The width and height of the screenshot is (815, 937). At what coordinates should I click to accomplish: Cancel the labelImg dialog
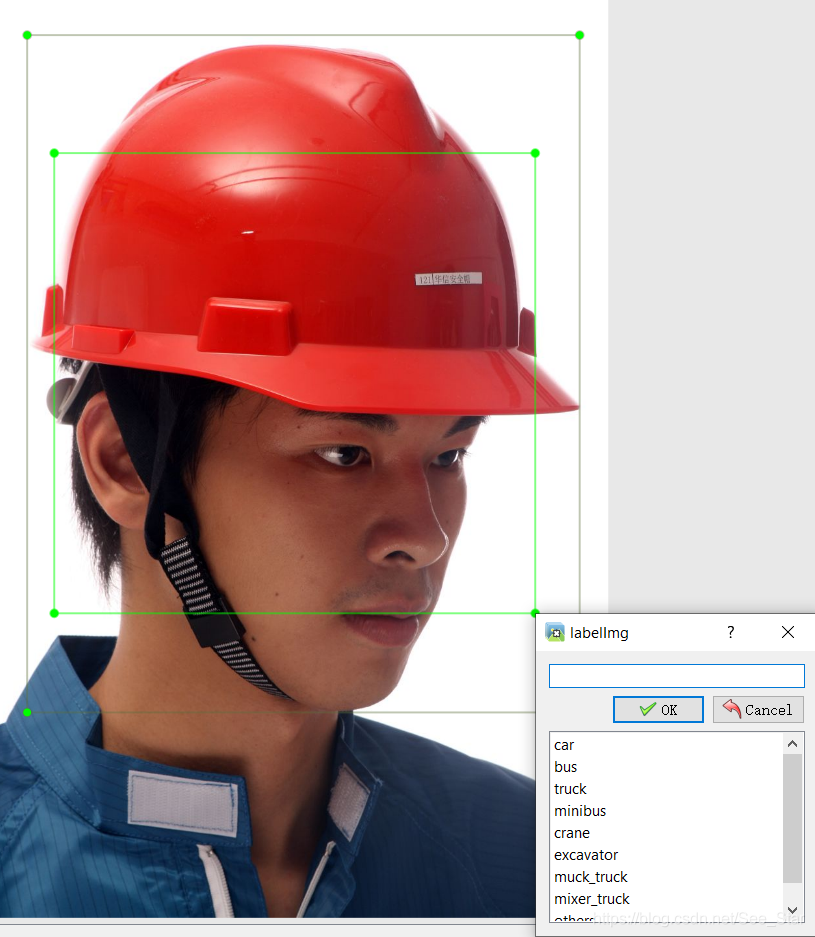pos(758,709)
